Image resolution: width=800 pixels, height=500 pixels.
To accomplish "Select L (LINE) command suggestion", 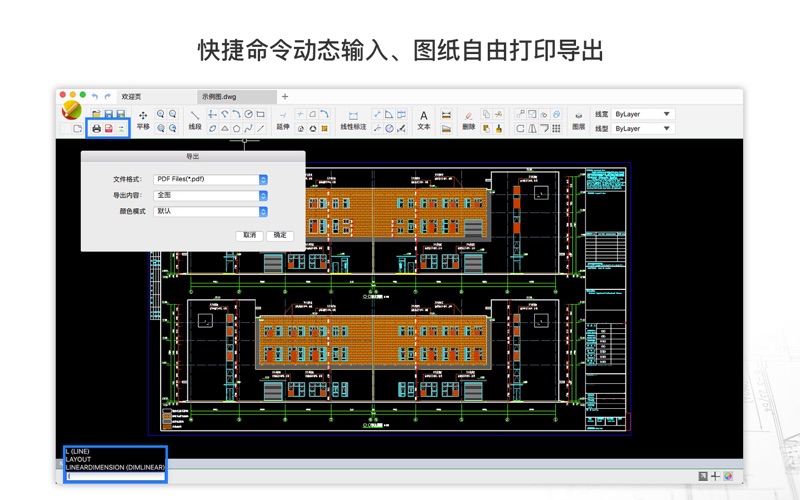I will [78, 452].
